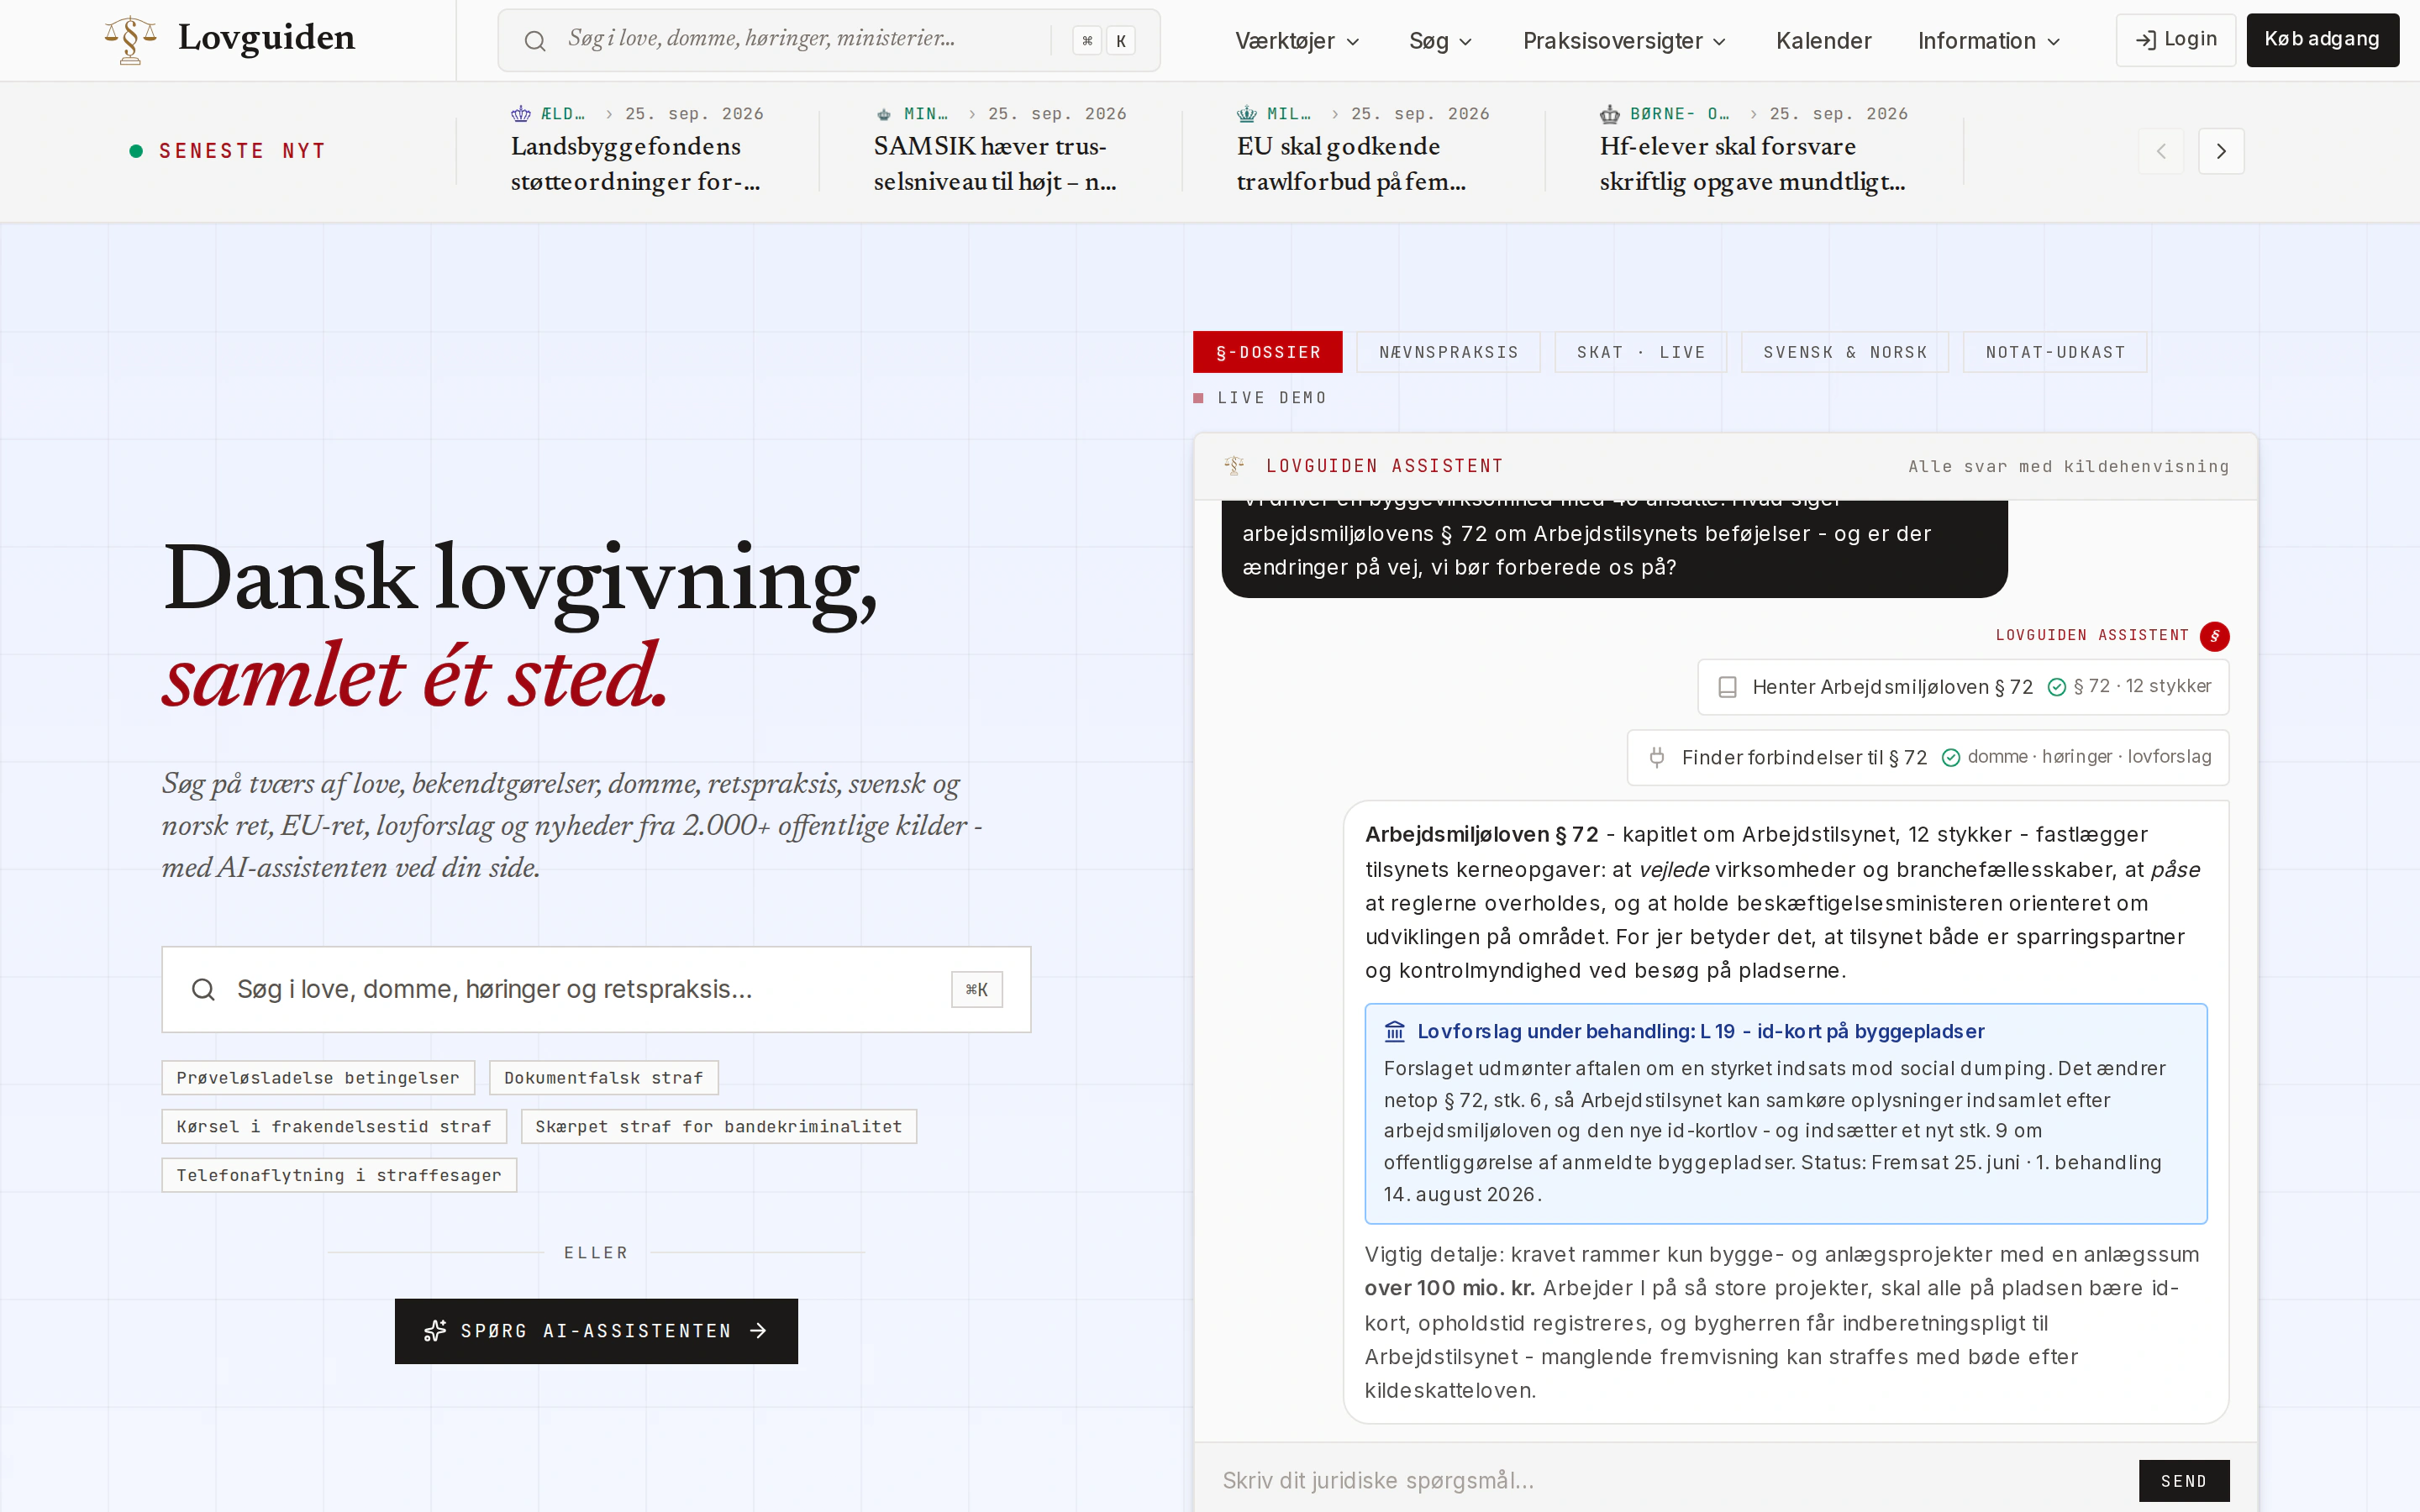Expand the Praksisoversigter menu
The height and width of the screenshot is (1512, 2420).
1624,41
